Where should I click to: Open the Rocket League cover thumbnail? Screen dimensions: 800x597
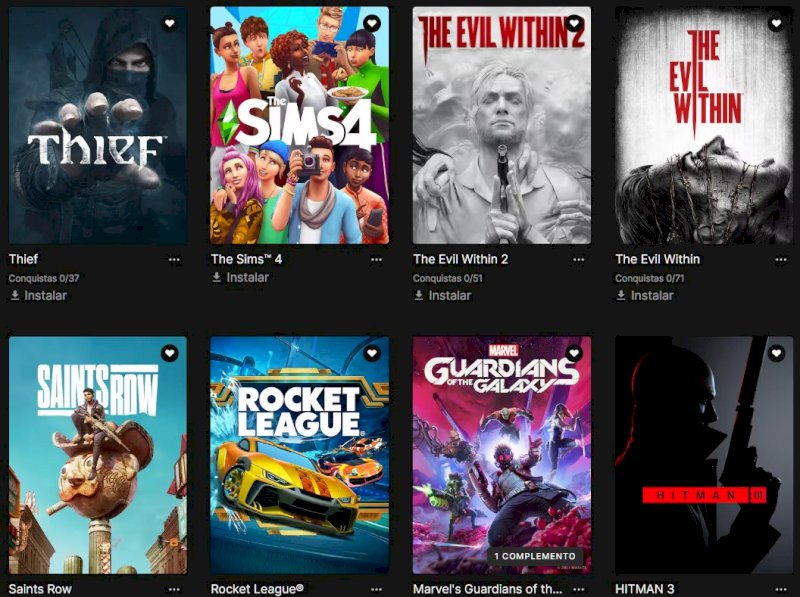pyautogui.click(x=300, y=455)
